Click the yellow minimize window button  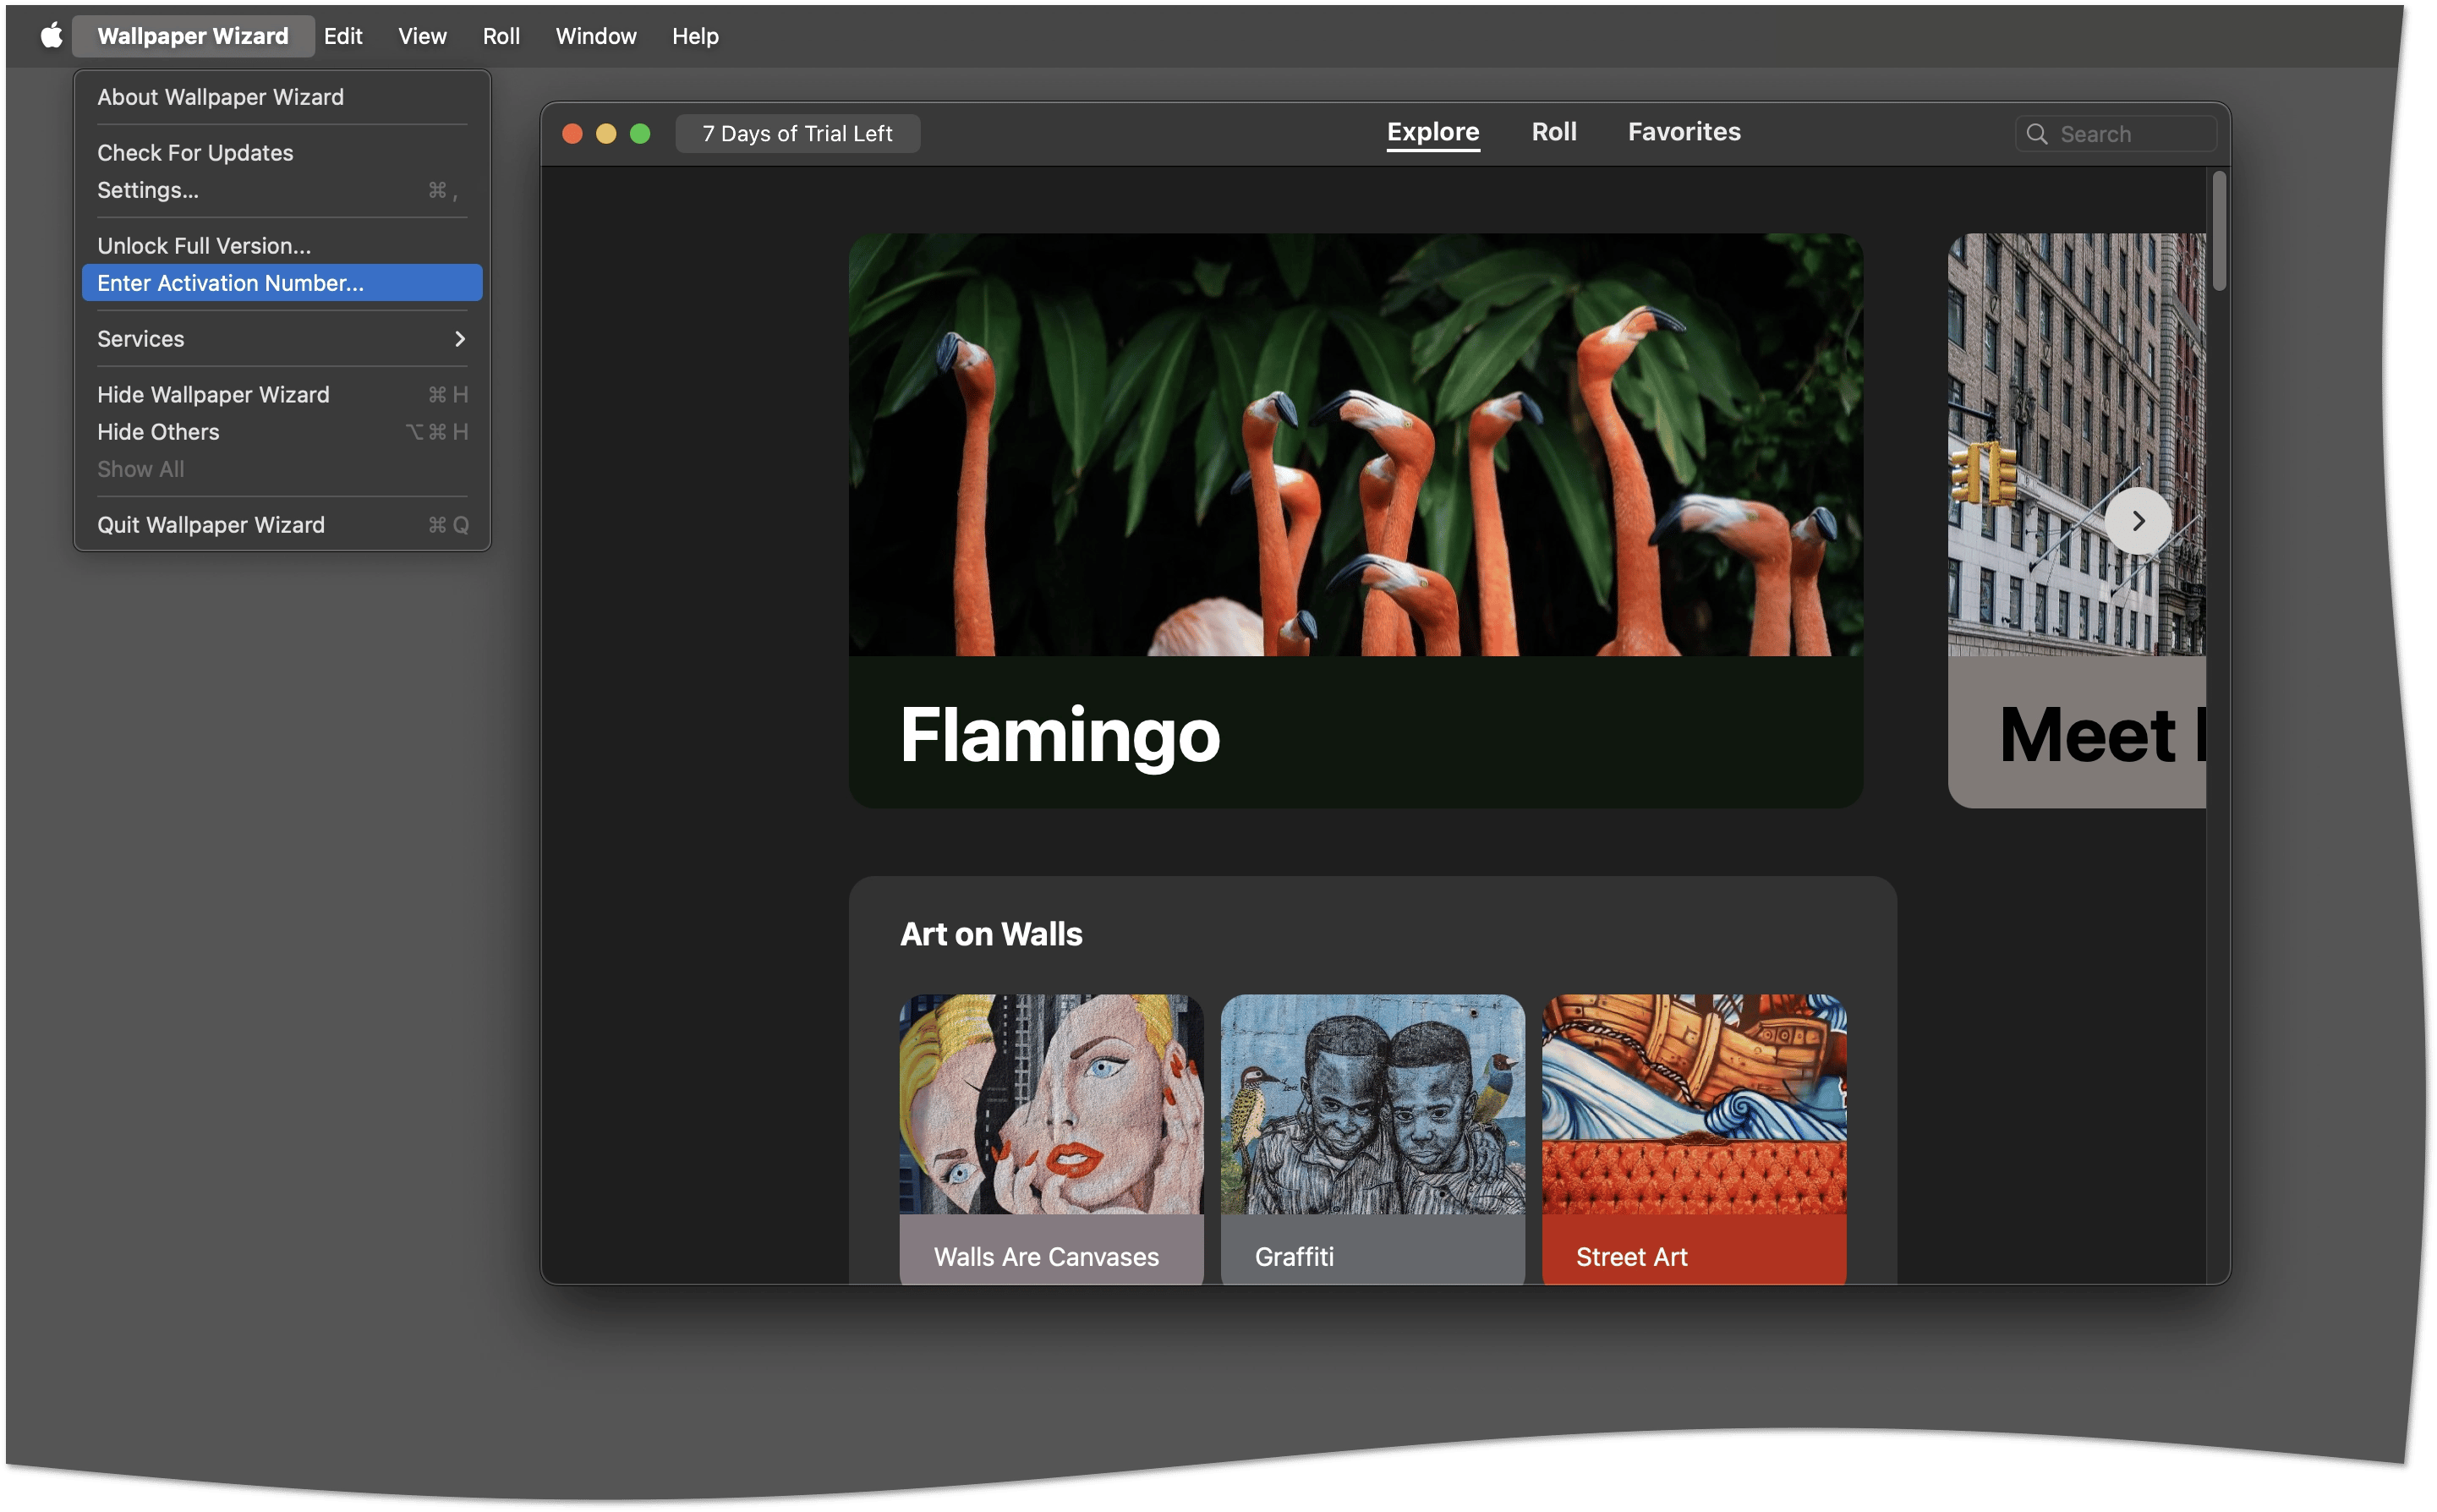(606, 134)
